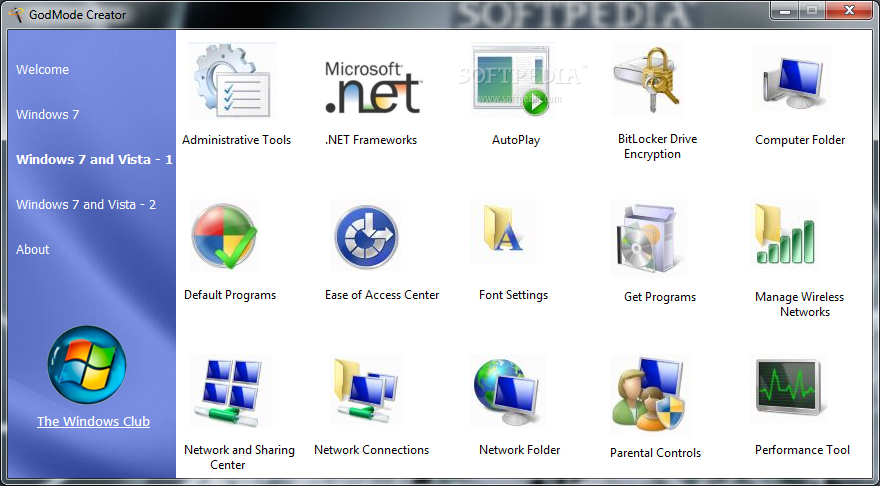Click the Administrative Tools label
This screenshot has width=880, height=486.
237,140
